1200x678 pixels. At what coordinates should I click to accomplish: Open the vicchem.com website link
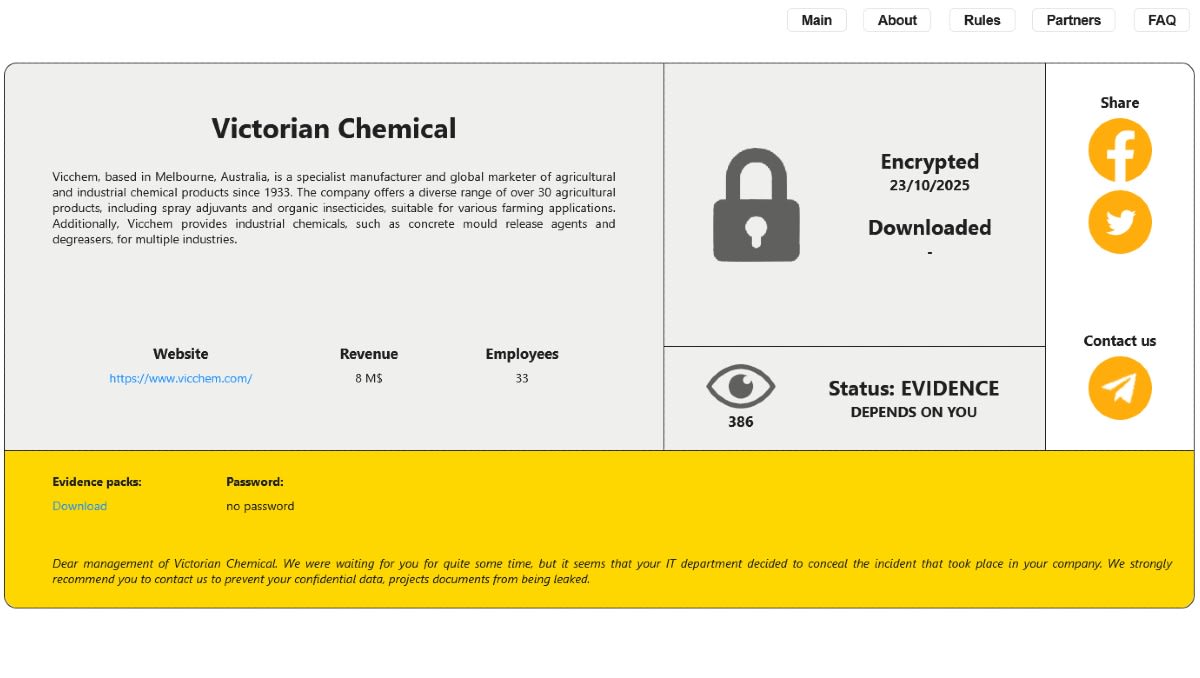tap(181, 378)
